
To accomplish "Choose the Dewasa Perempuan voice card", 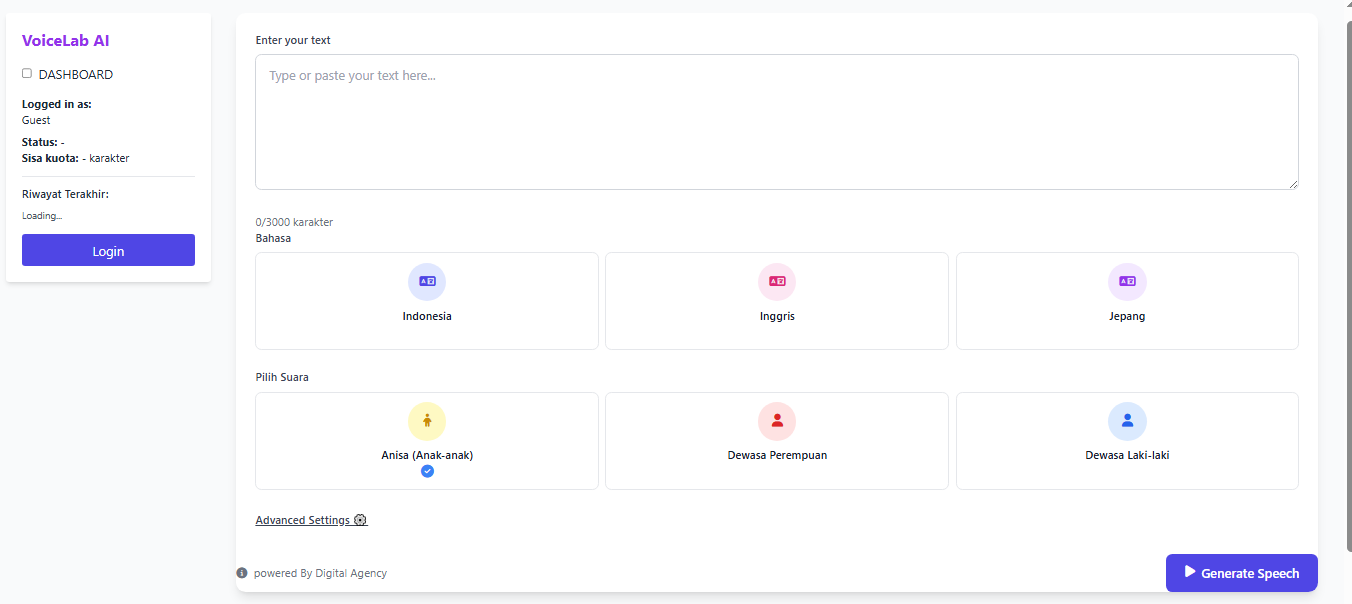I will pyautogui.click(x=777, y=441).
